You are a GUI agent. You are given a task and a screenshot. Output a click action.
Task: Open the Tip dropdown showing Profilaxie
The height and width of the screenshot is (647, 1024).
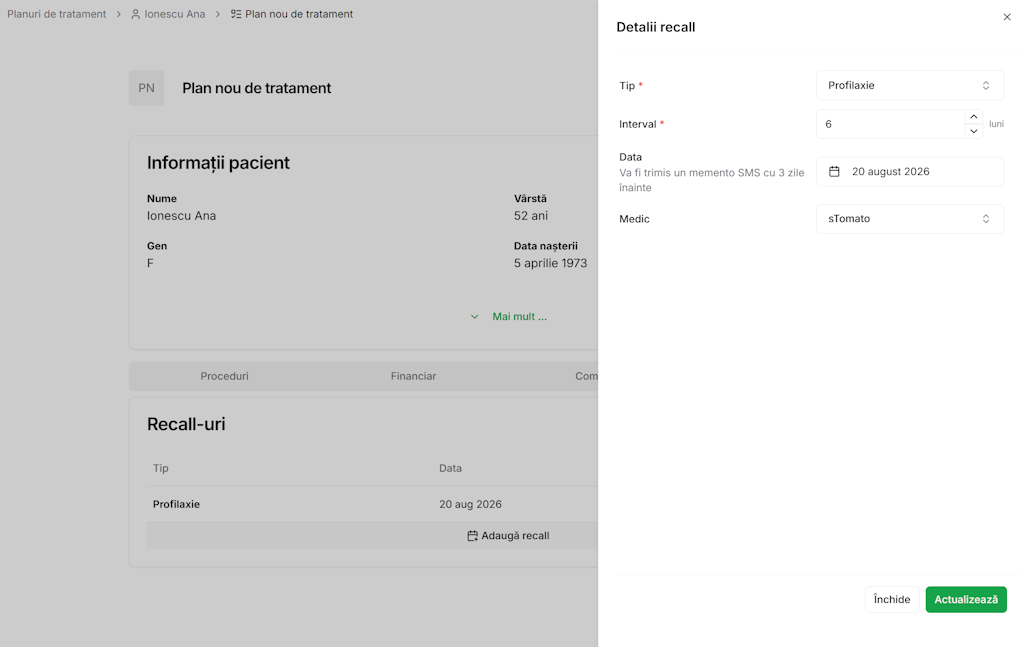coord(909,86)
